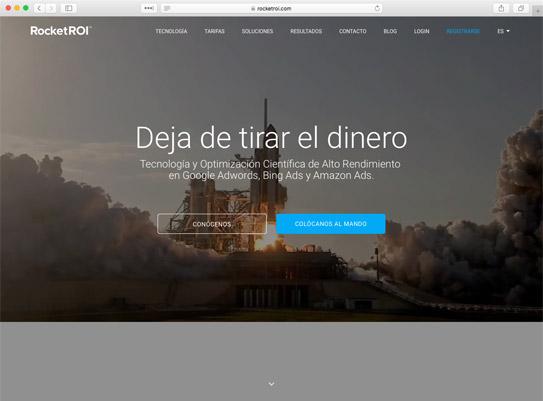The height and width of the screenshot is (401, 543).
Task: Go forward with Safari's forward arrow
Action: [51, 8]
